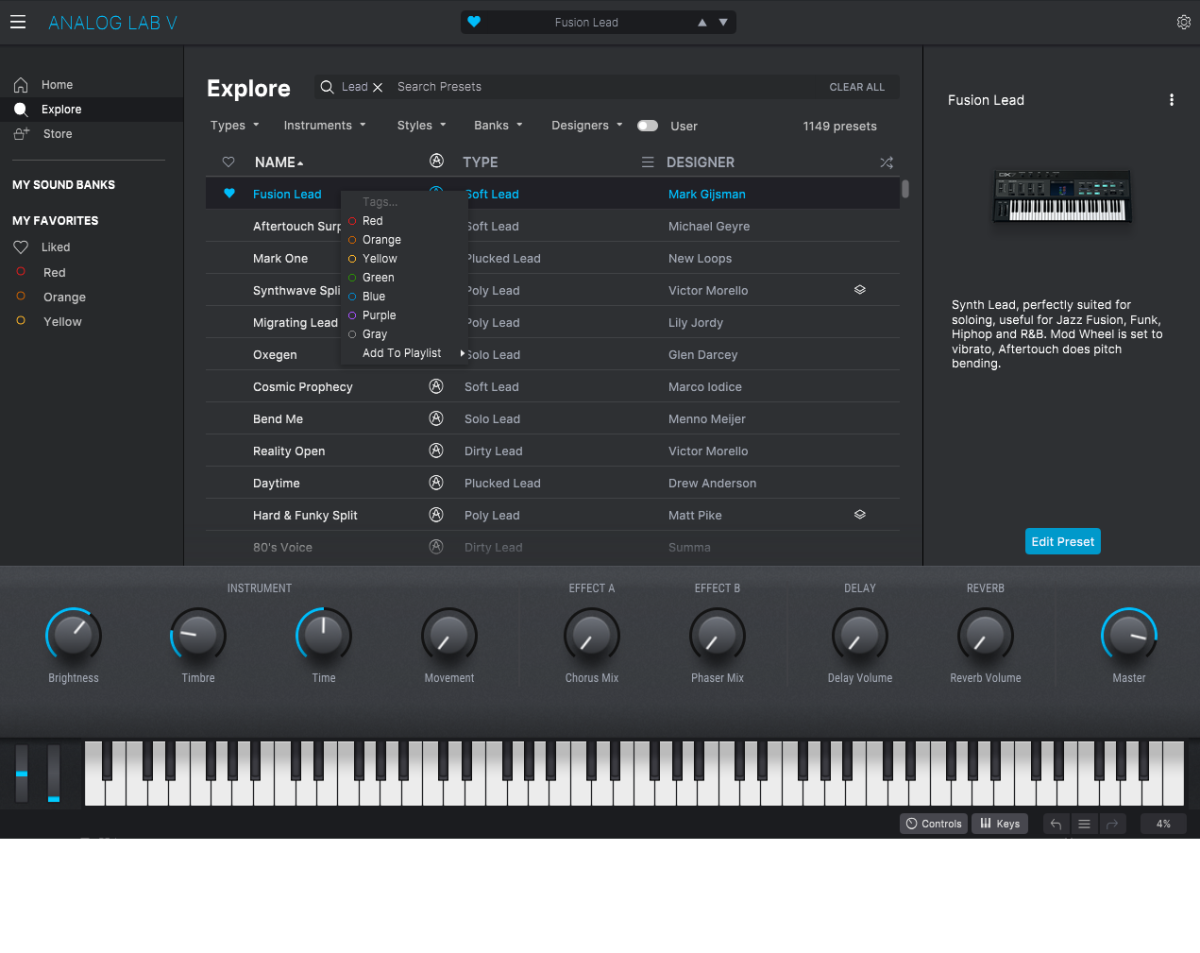1200x953 pixels.
Task: Expand the Types filter dropdown
Action: pos(235,126)
